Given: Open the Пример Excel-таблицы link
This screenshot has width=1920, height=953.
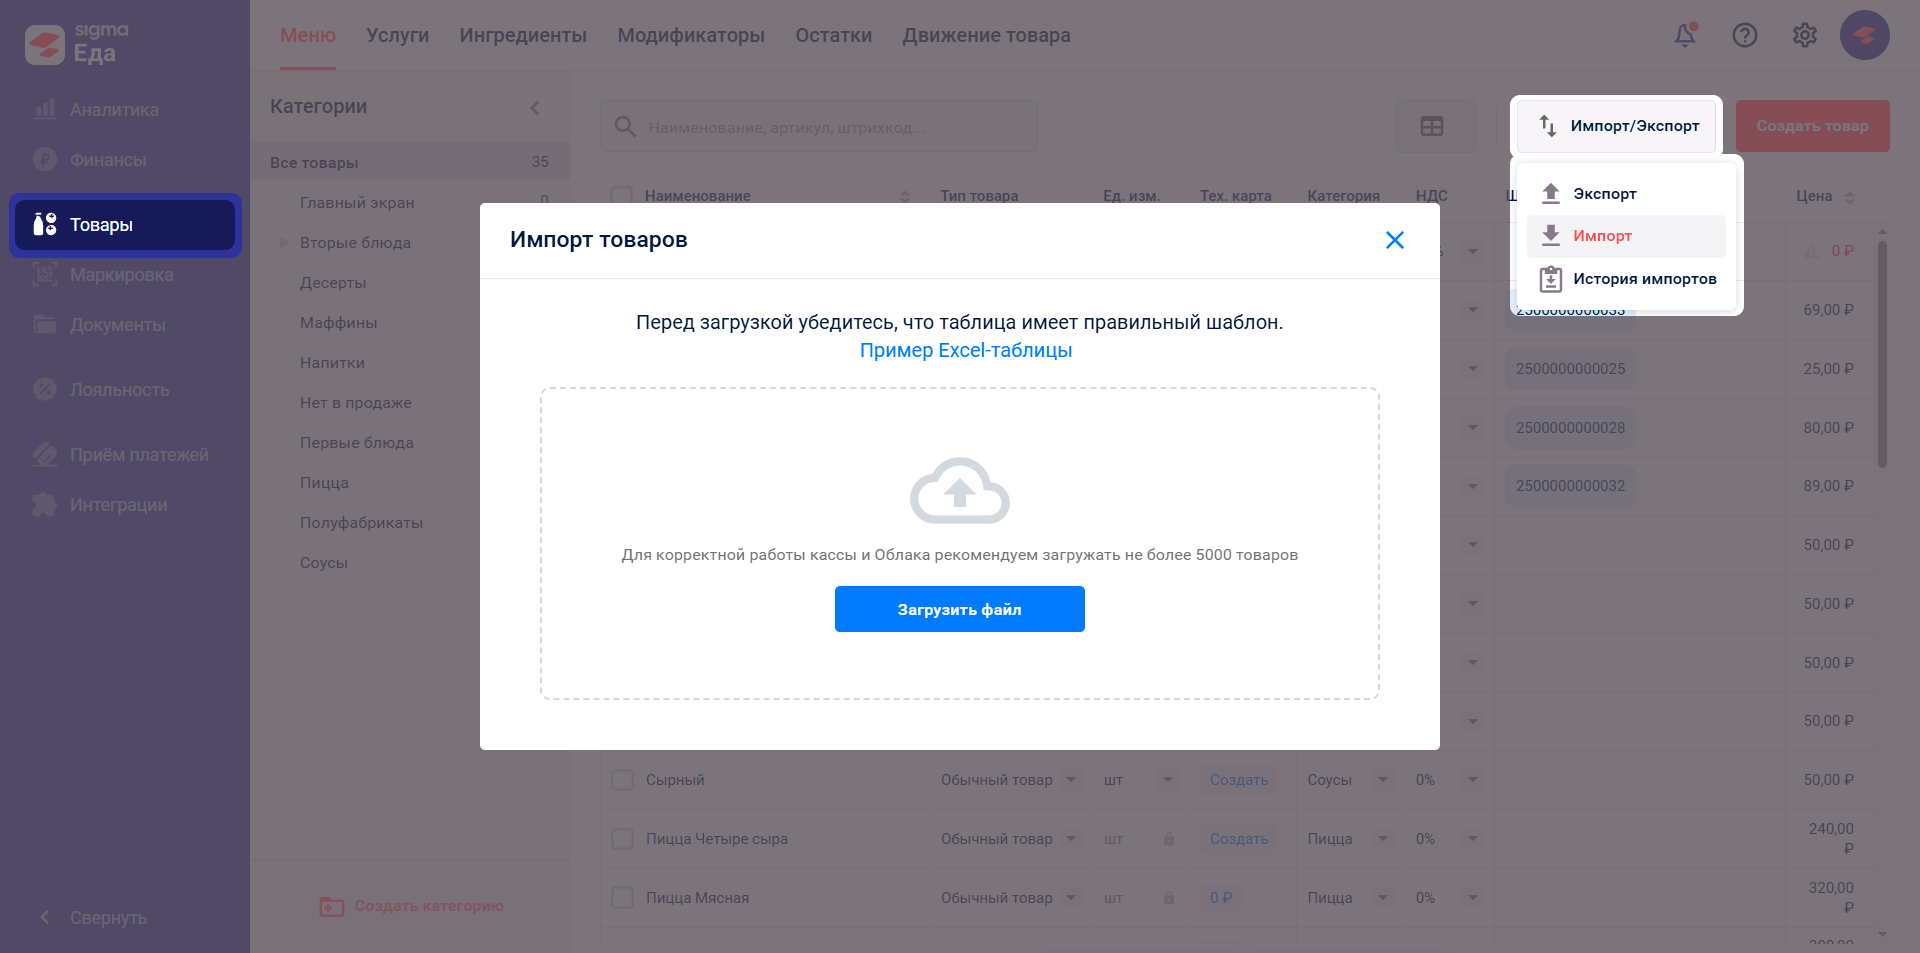Looking at the screenshot, I should [965, 351].
